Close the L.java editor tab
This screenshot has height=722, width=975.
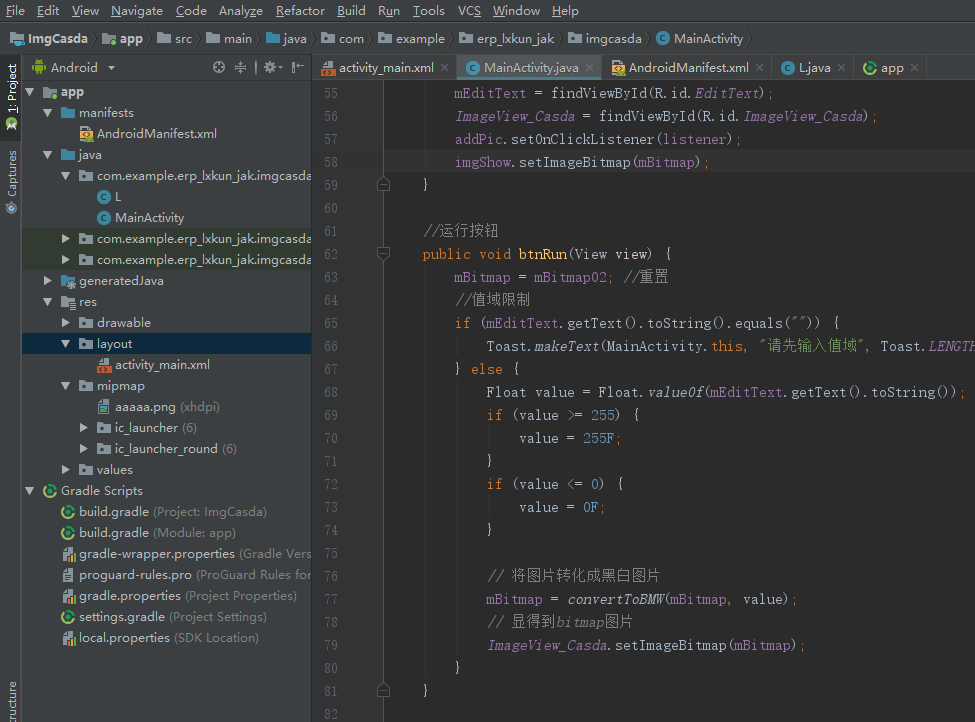click(841, 68)
